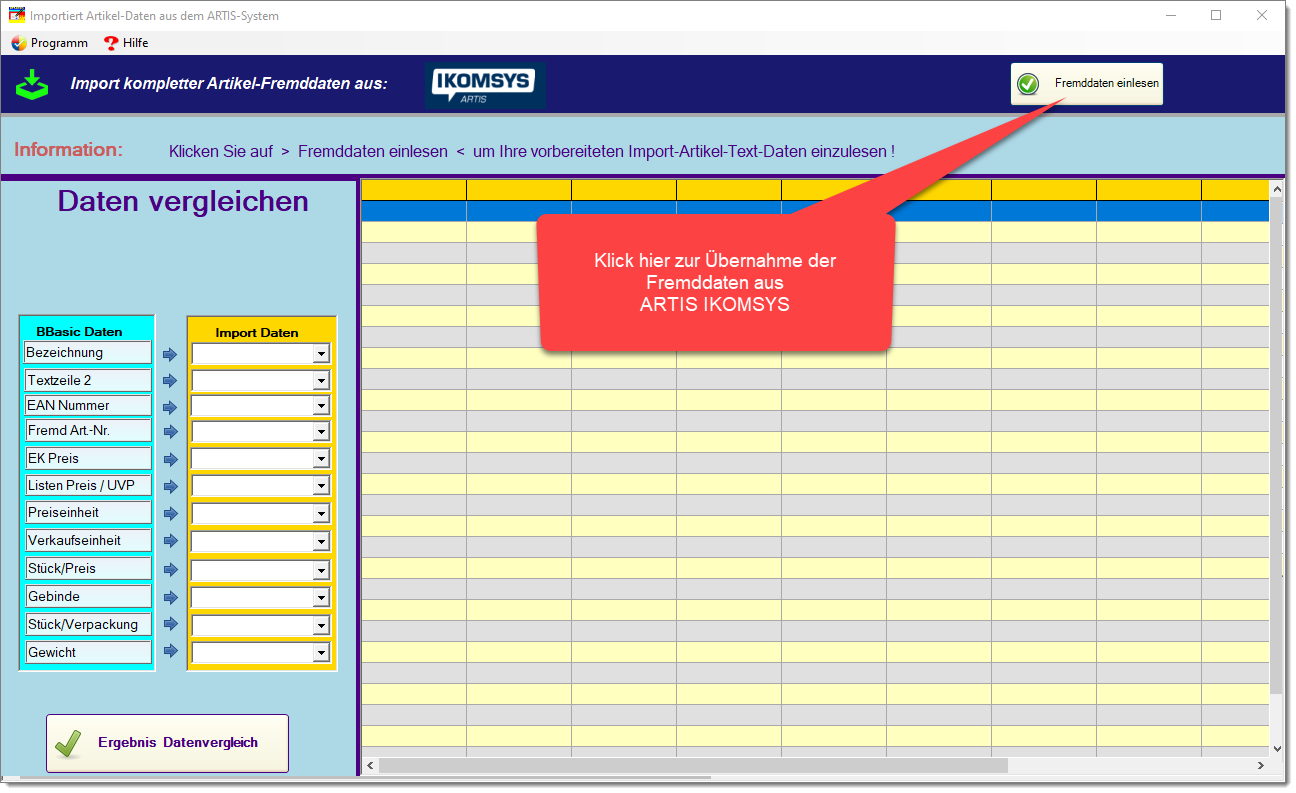
Task: Maximize the import window
Action: coord(1216,15)
